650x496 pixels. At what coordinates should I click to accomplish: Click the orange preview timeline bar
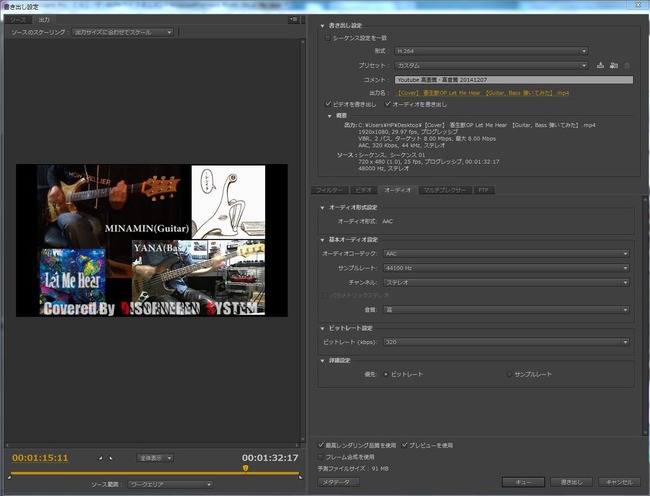154,473
